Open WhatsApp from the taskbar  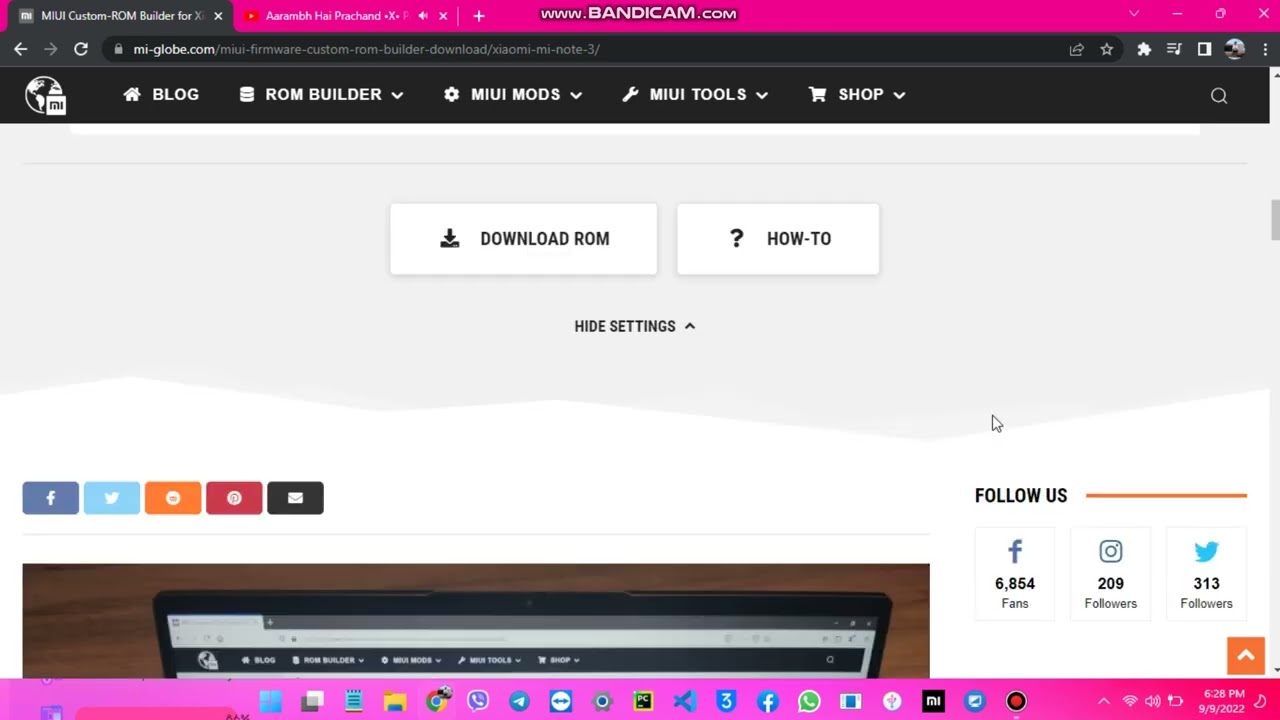tap(809, 702)
